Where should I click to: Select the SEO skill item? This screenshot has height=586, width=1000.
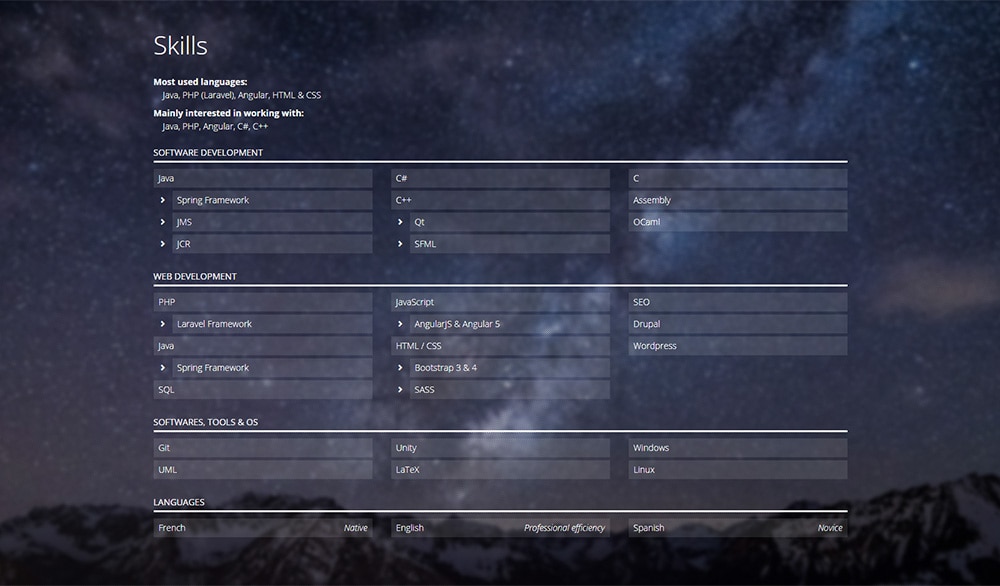(739, 302)
